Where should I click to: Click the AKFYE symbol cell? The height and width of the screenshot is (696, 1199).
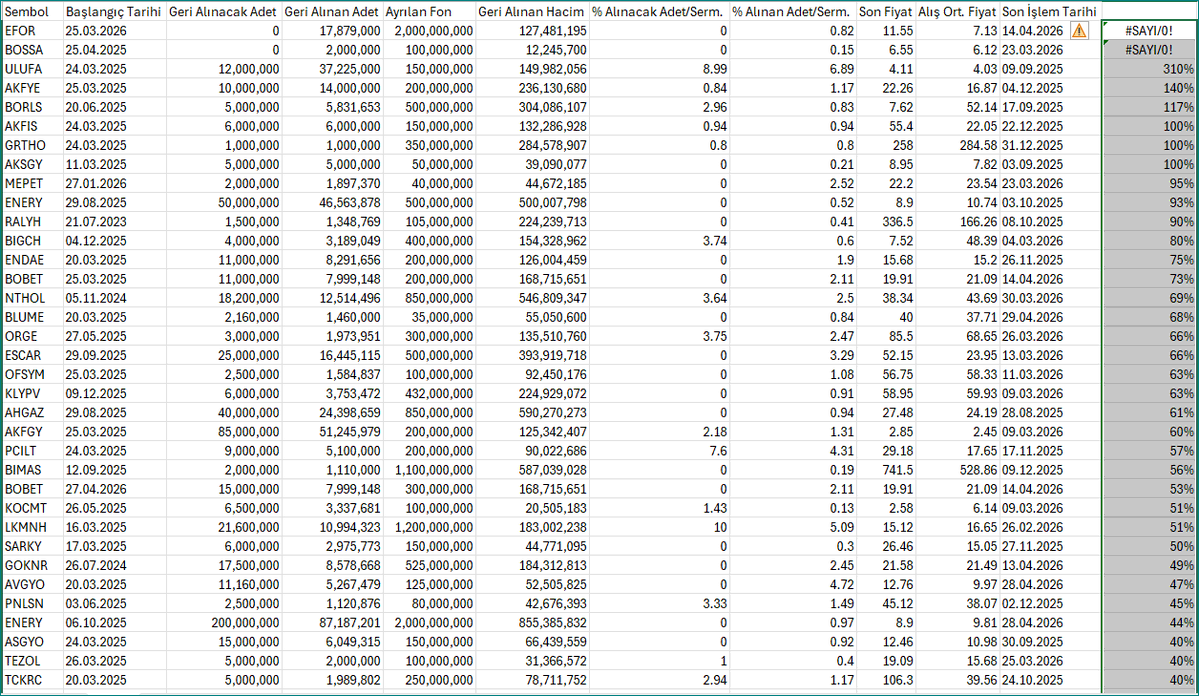click(x=31, y=88)
